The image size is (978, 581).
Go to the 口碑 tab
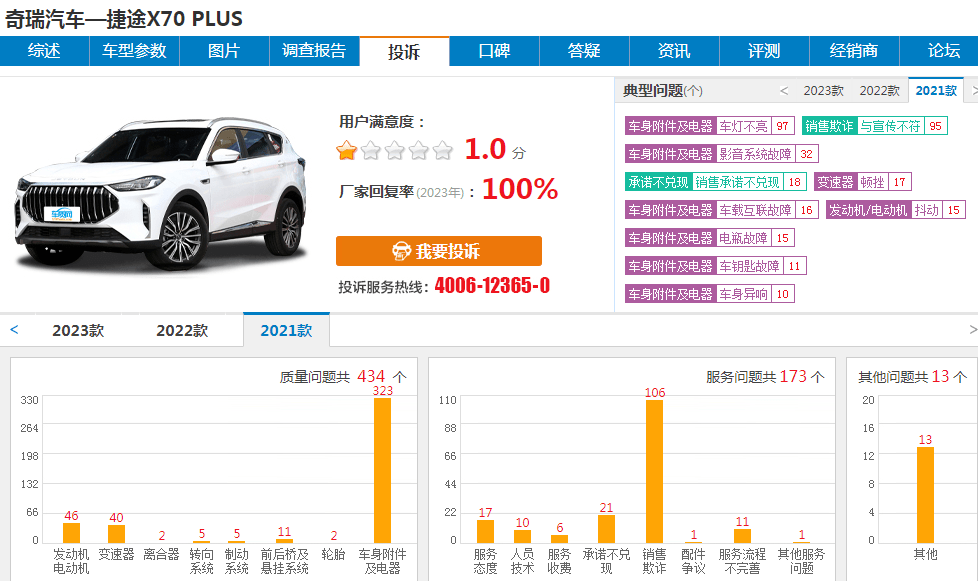pyautogui.click(x=494, y=51)
